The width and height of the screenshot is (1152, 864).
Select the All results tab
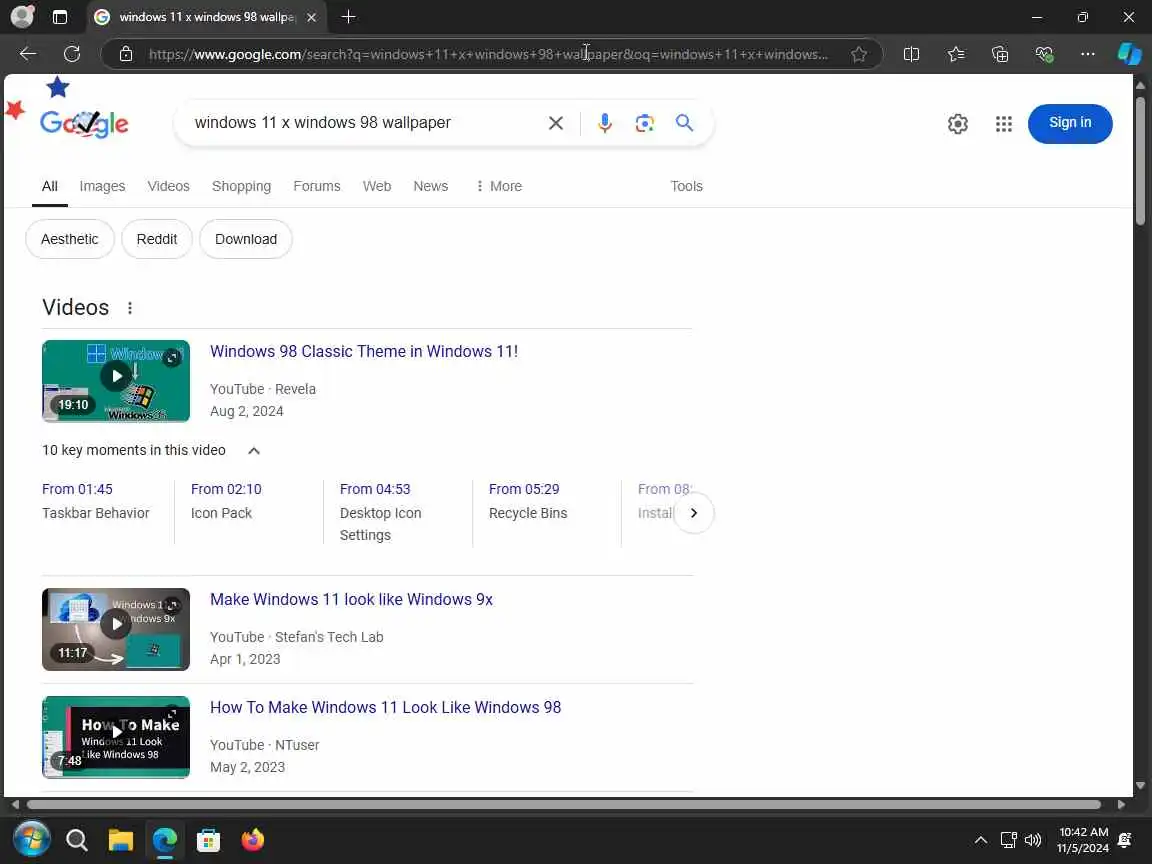coord(50,186)
